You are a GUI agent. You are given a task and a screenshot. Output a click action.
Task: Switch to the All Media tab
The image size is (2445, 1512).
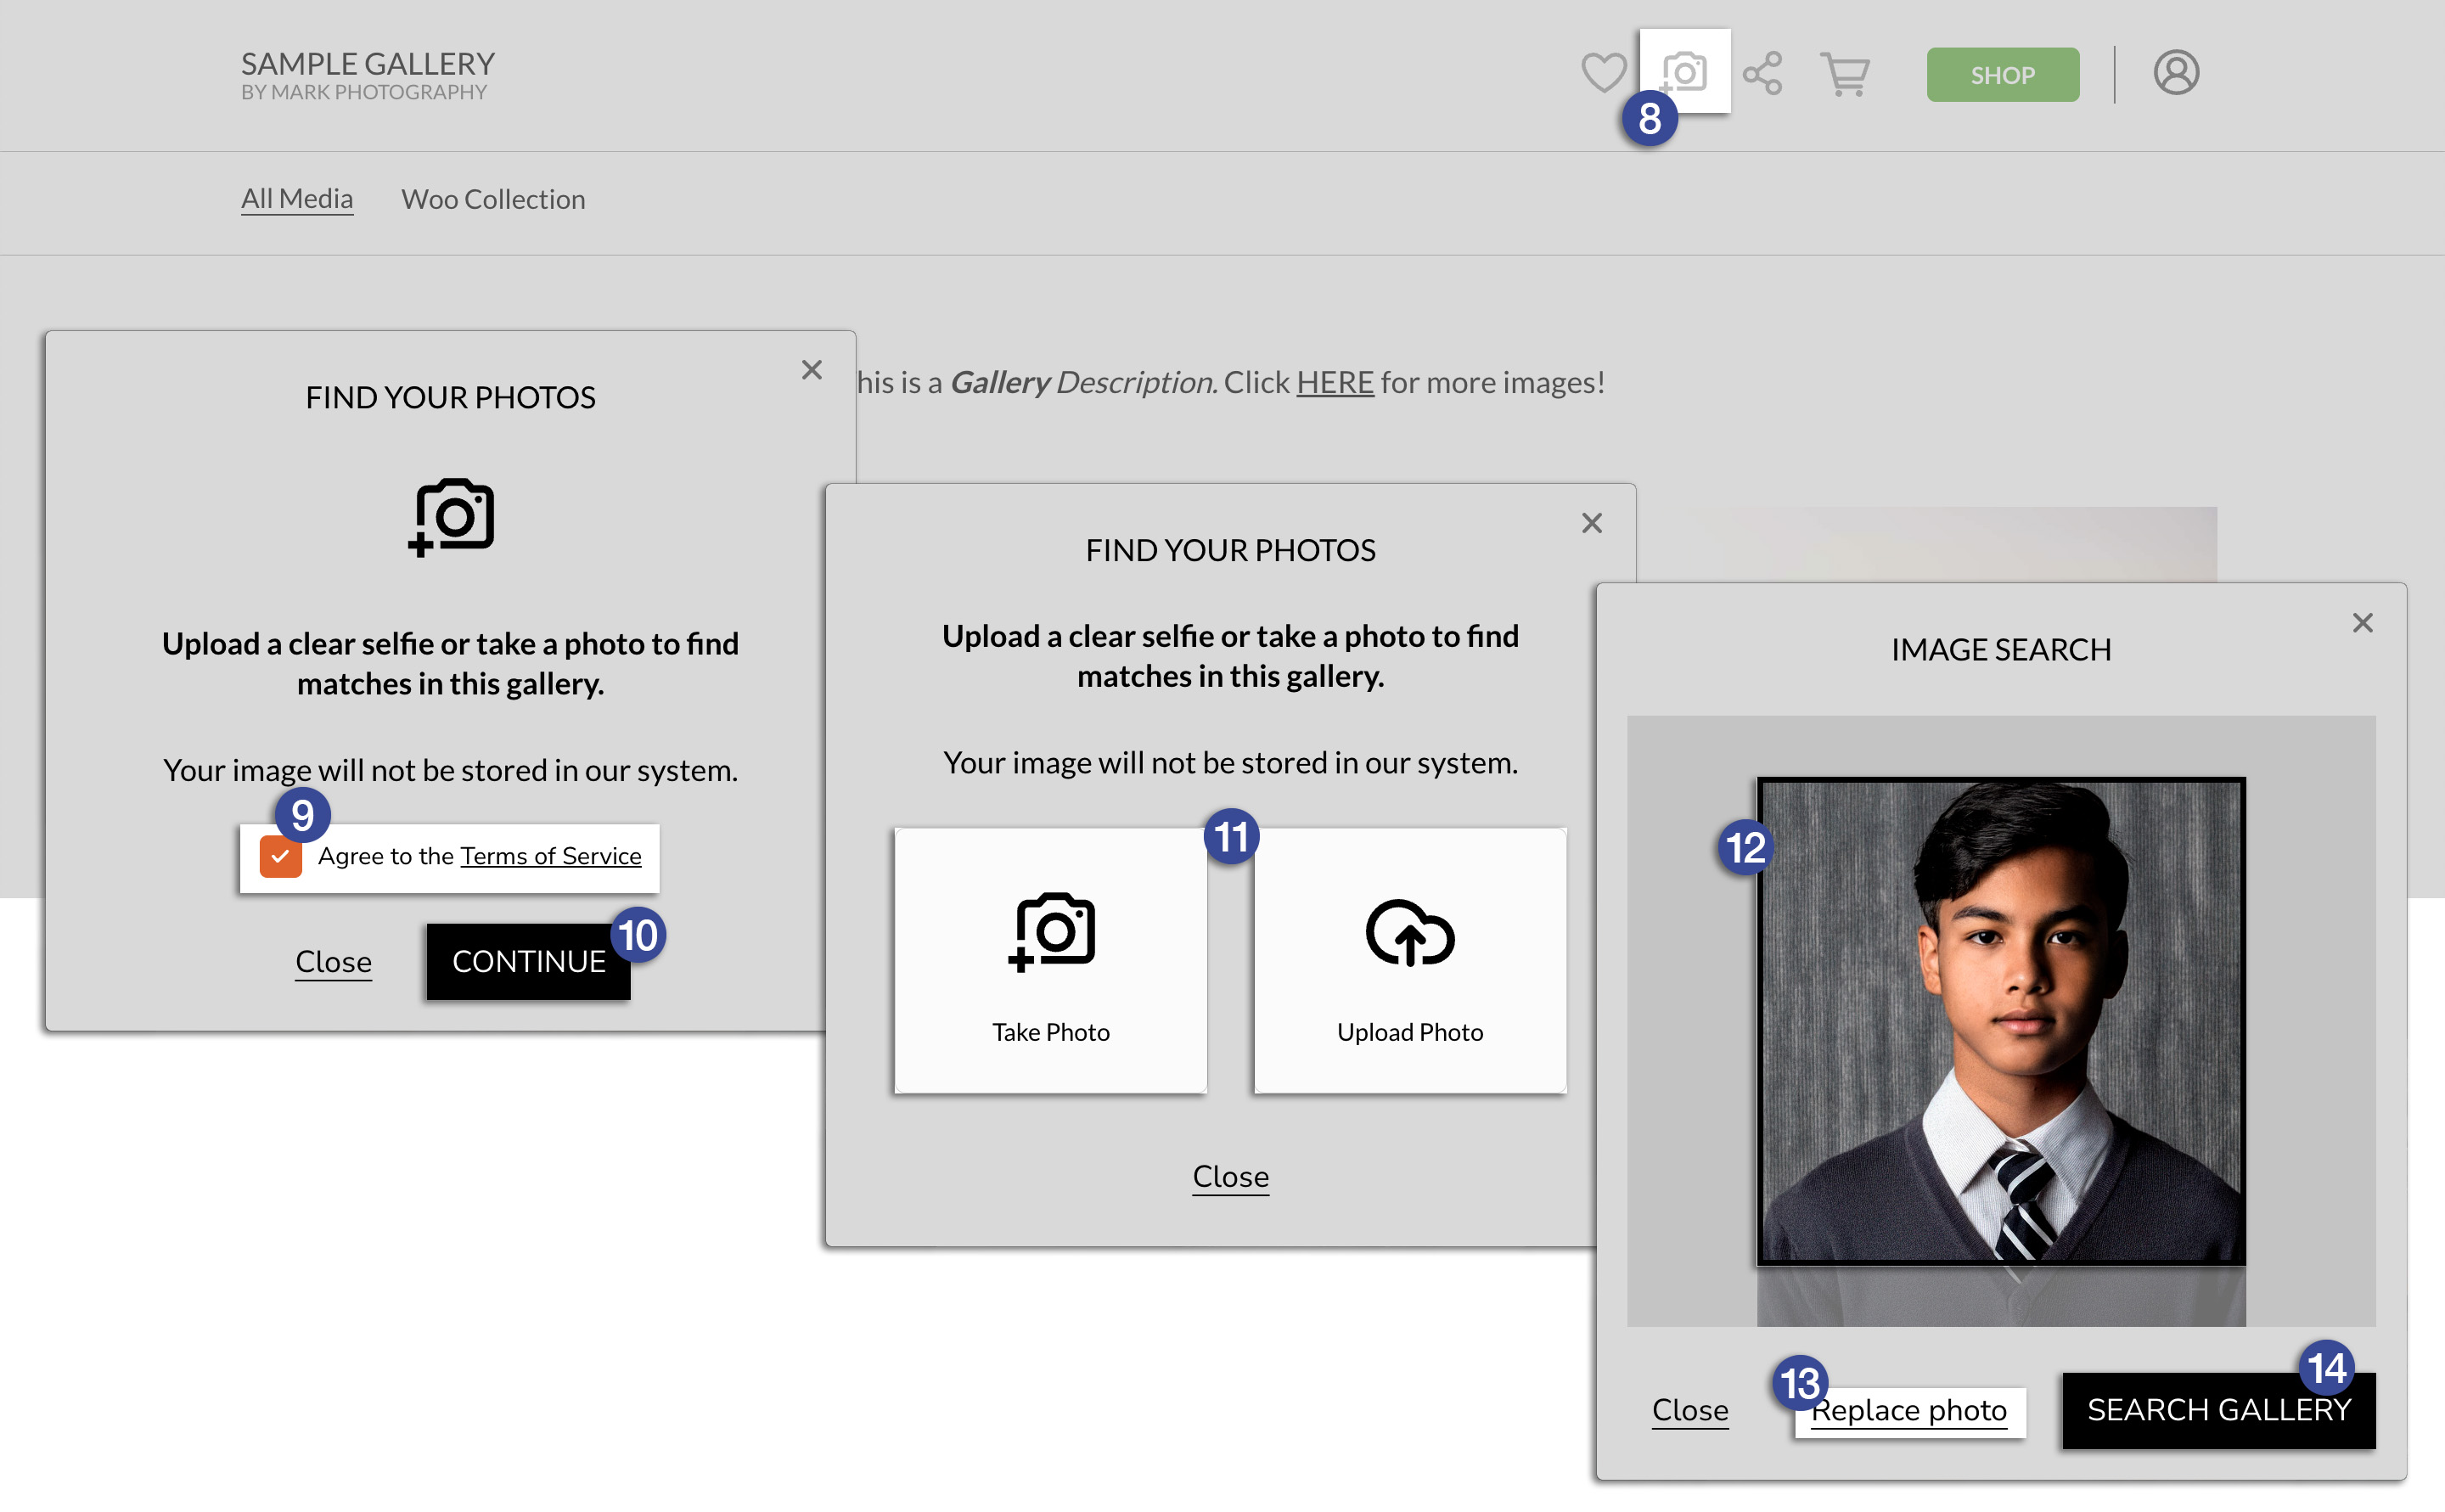[x=297, y=199]
